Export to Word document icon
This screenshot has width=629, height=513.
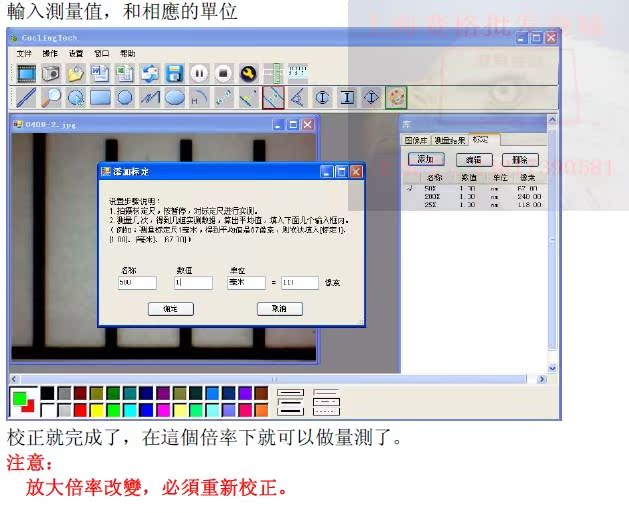point(100,73)
